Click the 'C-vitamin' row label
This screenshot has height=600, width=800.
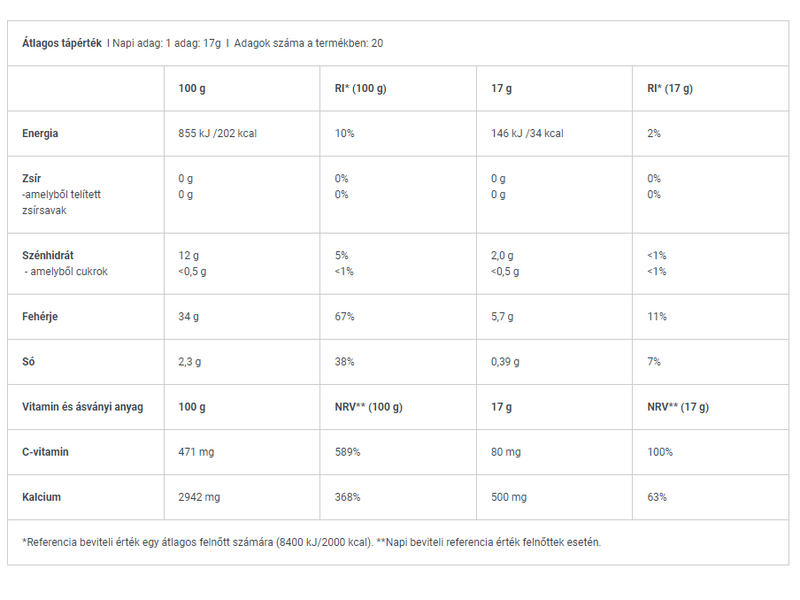[45, 452]
